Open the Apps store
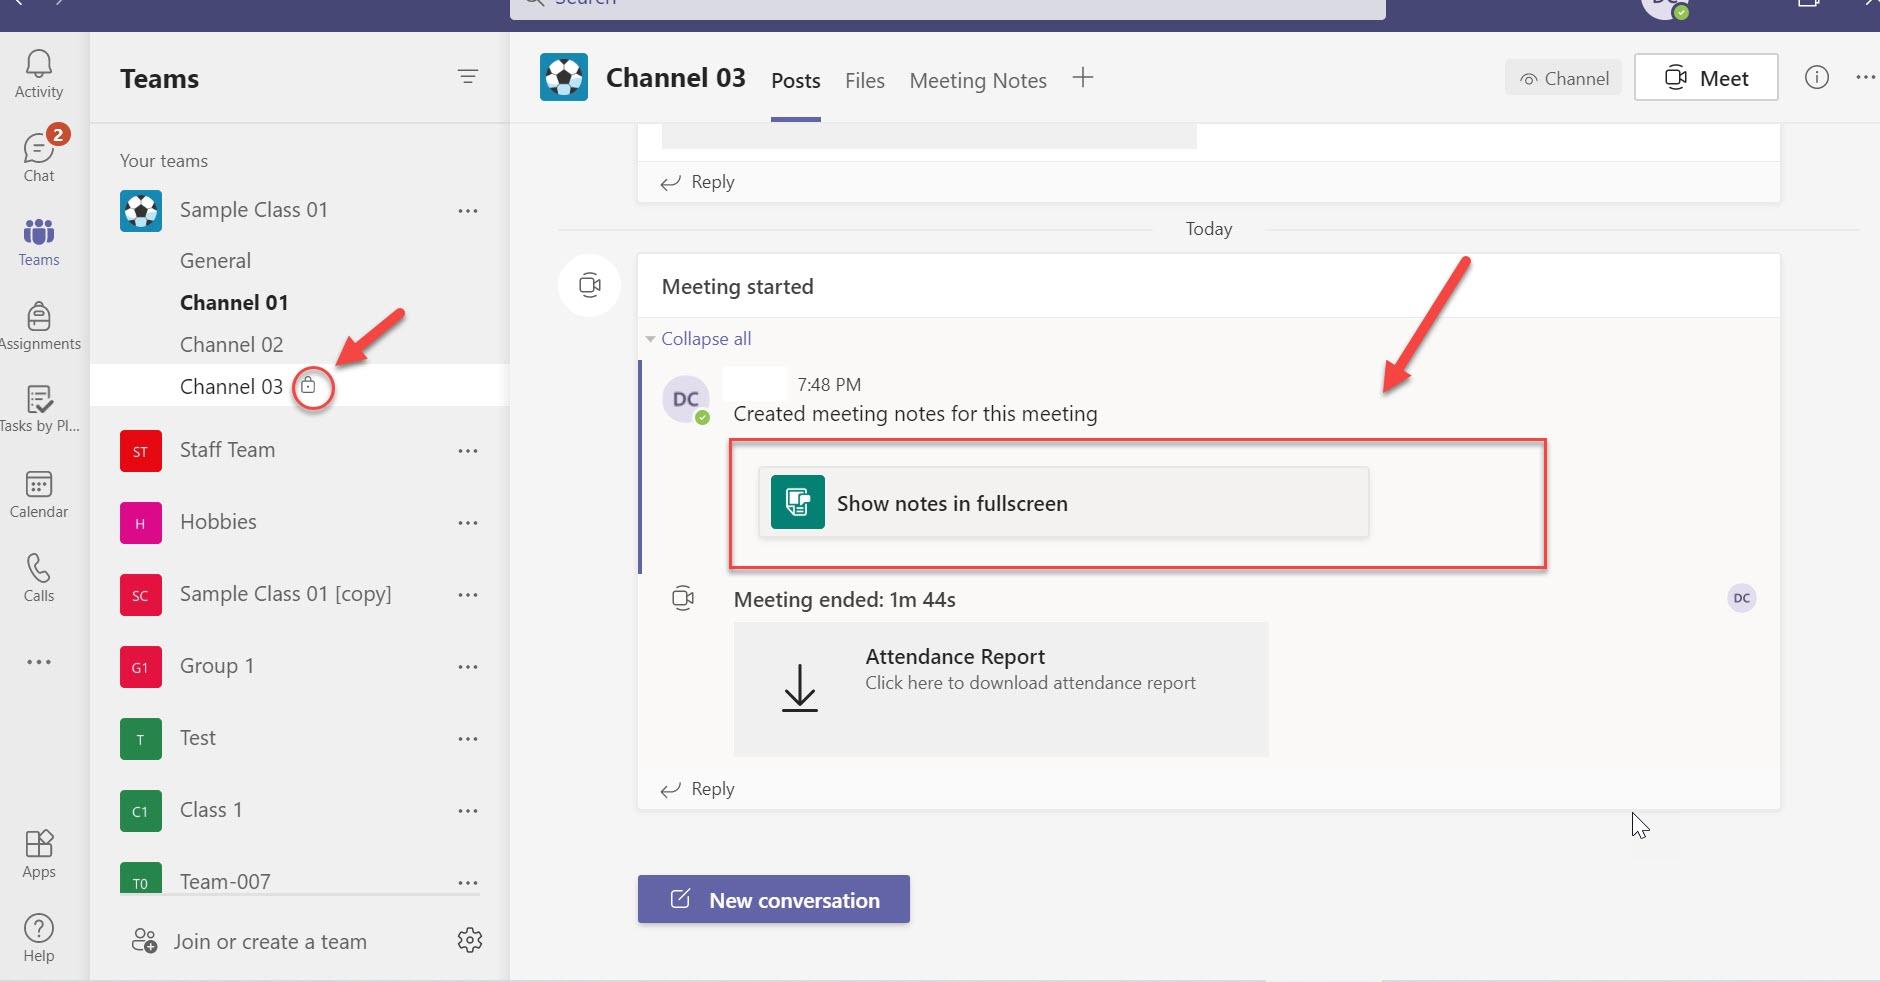1880x982 pixels. (x=39, y=854)
